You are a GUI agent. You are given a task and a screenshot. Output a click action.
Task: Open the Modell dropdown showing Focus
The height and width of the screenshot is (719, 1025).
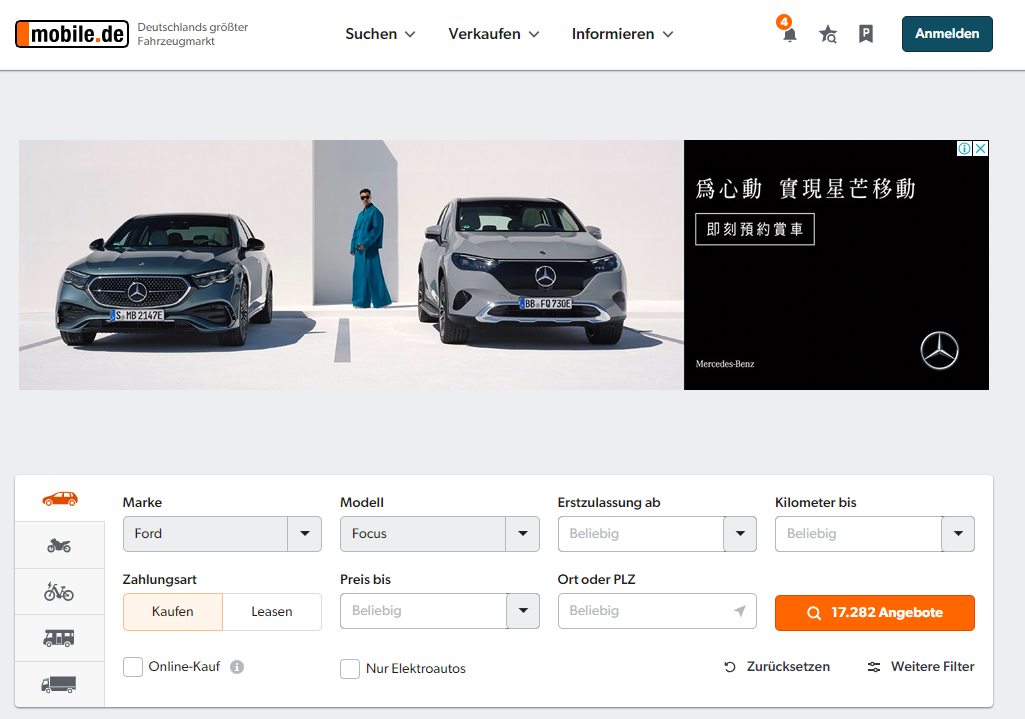click(440, 534)
